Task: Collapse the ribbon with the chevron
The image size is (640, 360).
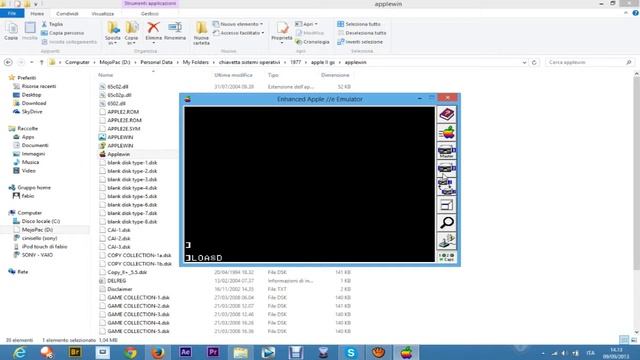Action: pyautogui.click(x=626, y=13)
